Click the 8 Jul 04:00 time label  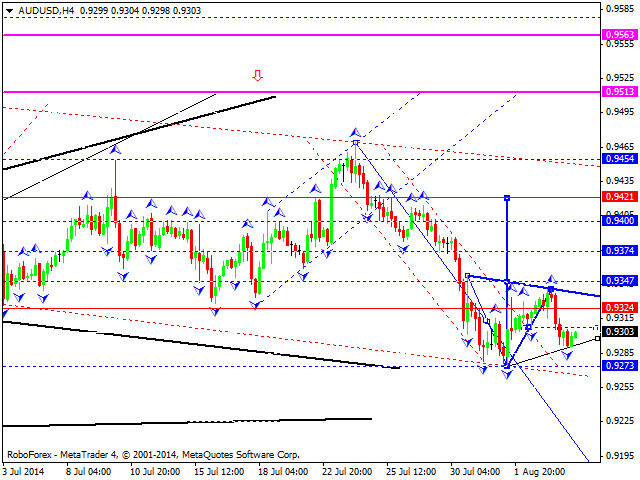(89, 471)
